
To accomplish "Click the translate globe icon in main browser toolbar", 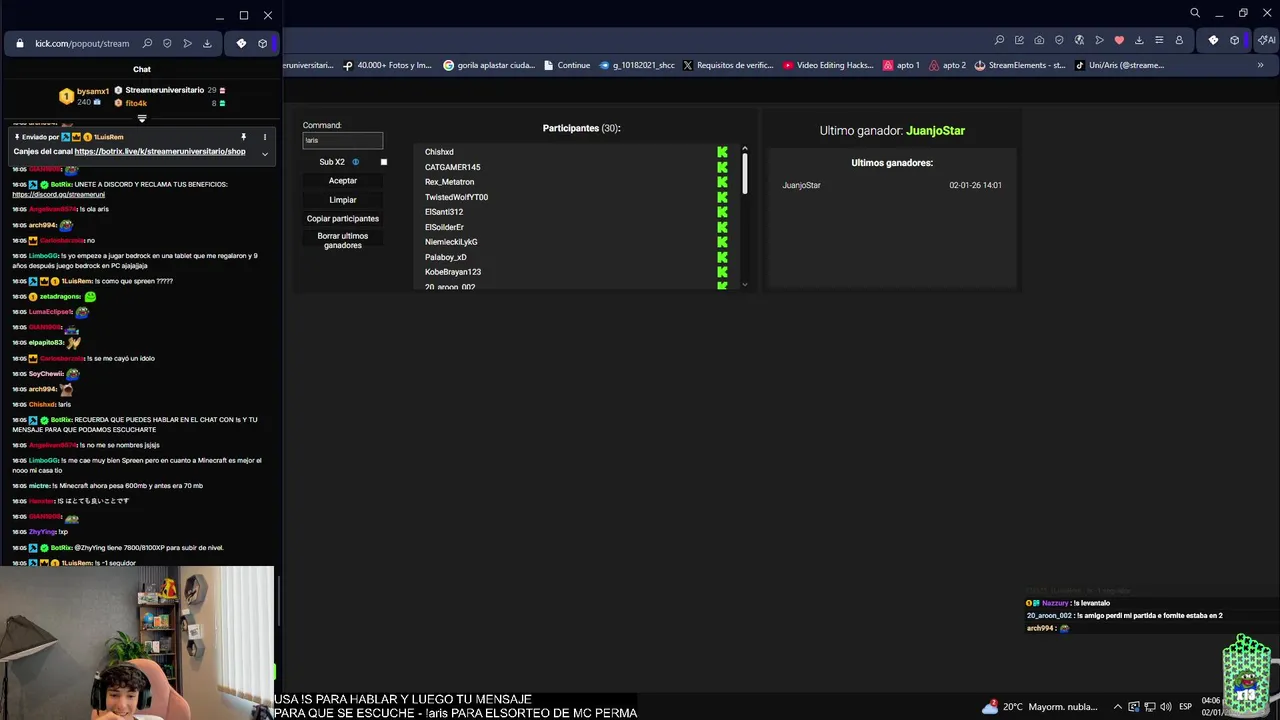I will click(1079, 40).
